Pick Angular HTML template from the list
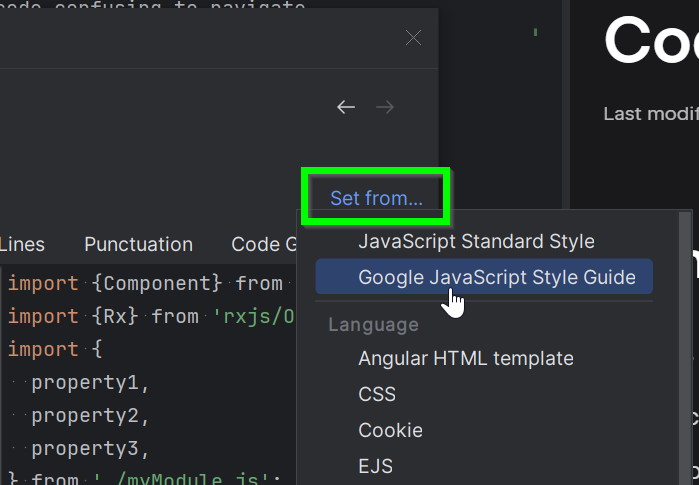This screenshot has height=485, width=699. click(x=466, y=358)
